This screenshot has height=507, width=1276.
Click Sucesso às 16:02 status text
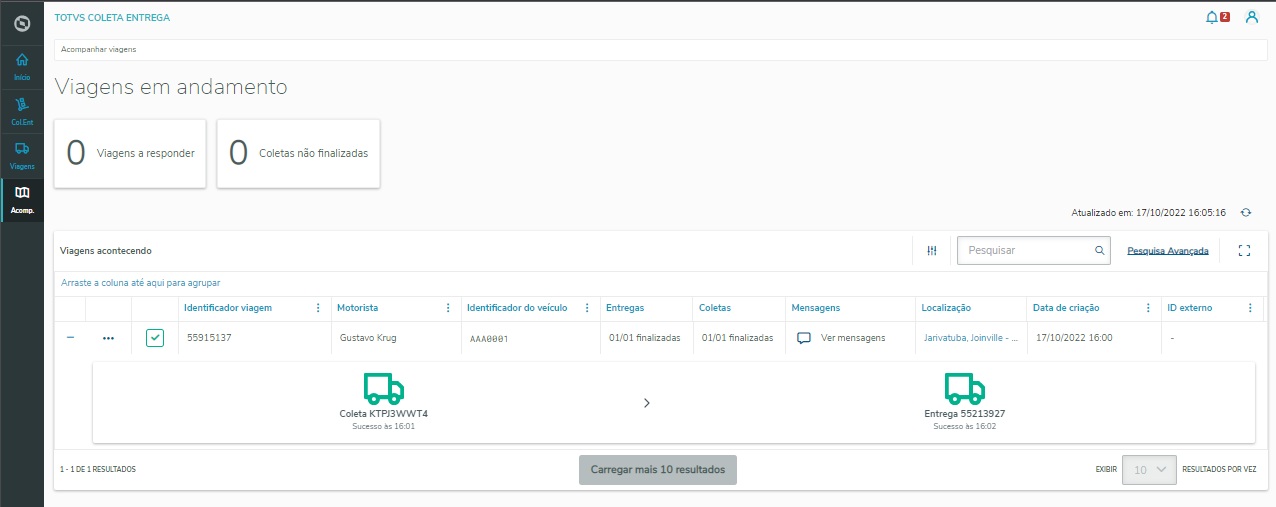click(x=964, y=426)
